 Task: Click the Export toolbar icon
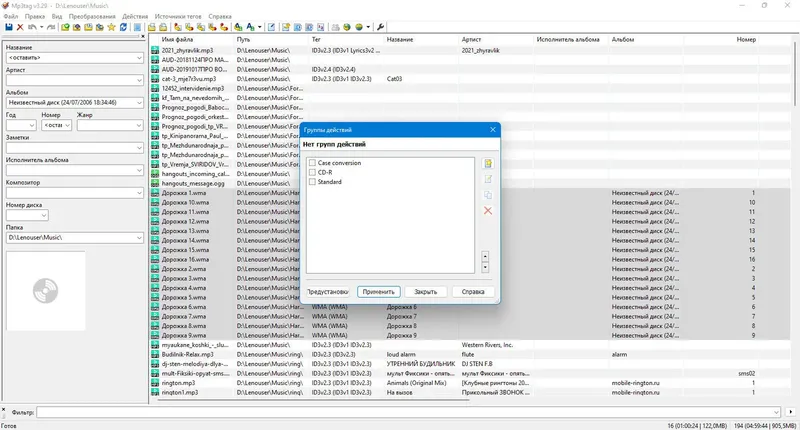(285, 27)
